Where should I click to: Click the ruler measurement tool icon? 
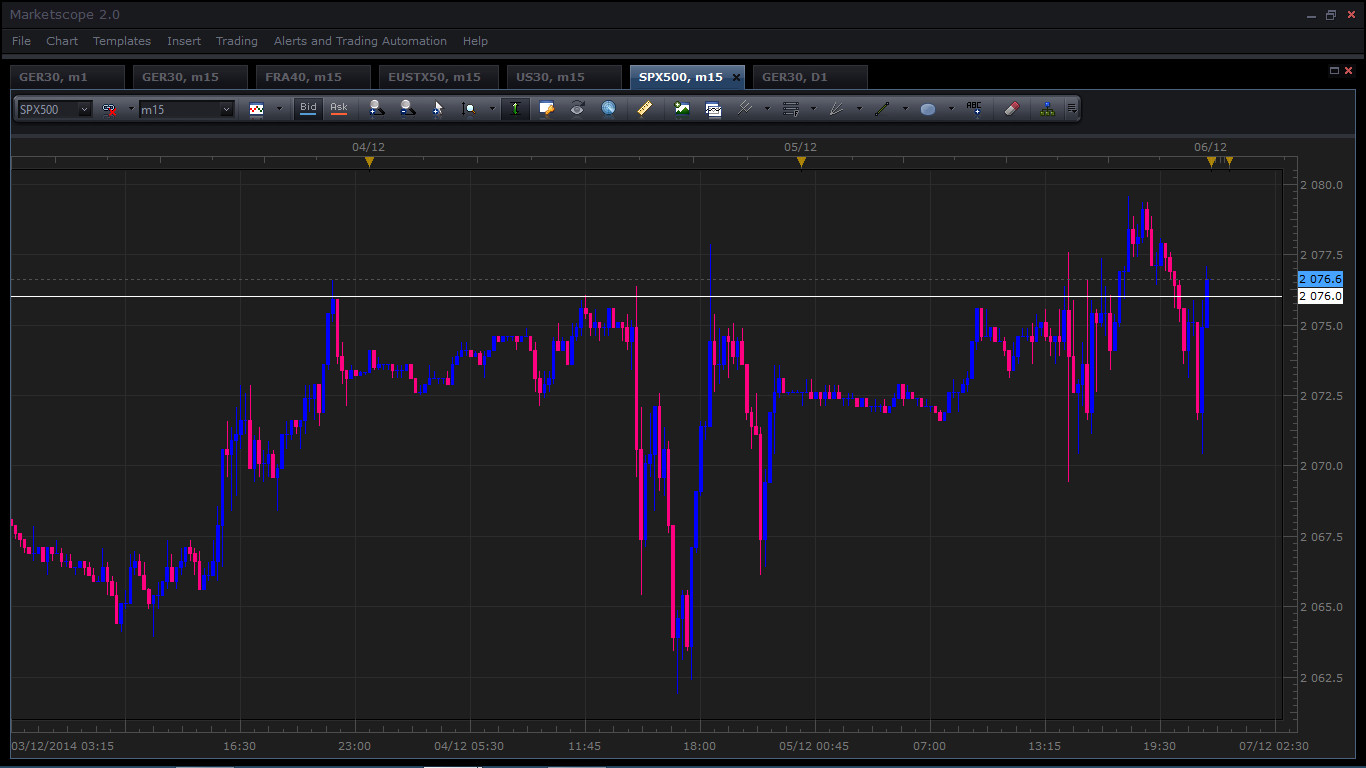(645, 109)
